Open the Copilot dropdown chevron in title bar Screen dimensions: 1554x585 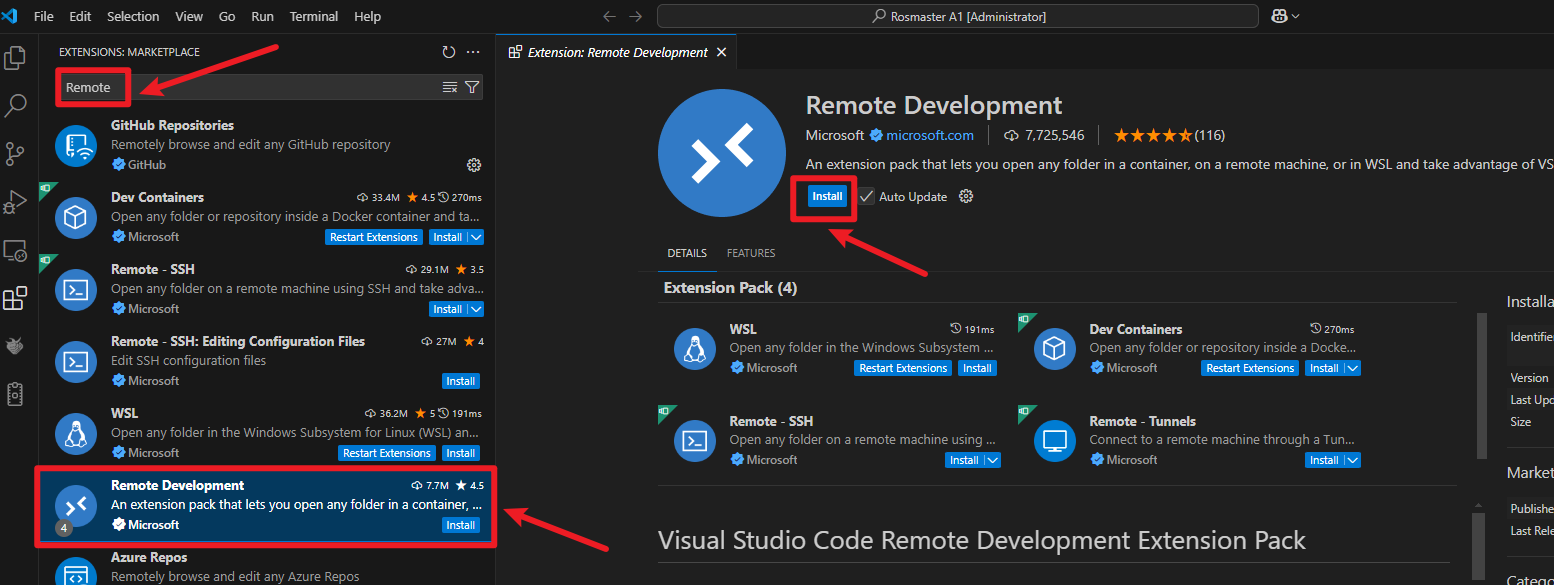(1296, 16)
